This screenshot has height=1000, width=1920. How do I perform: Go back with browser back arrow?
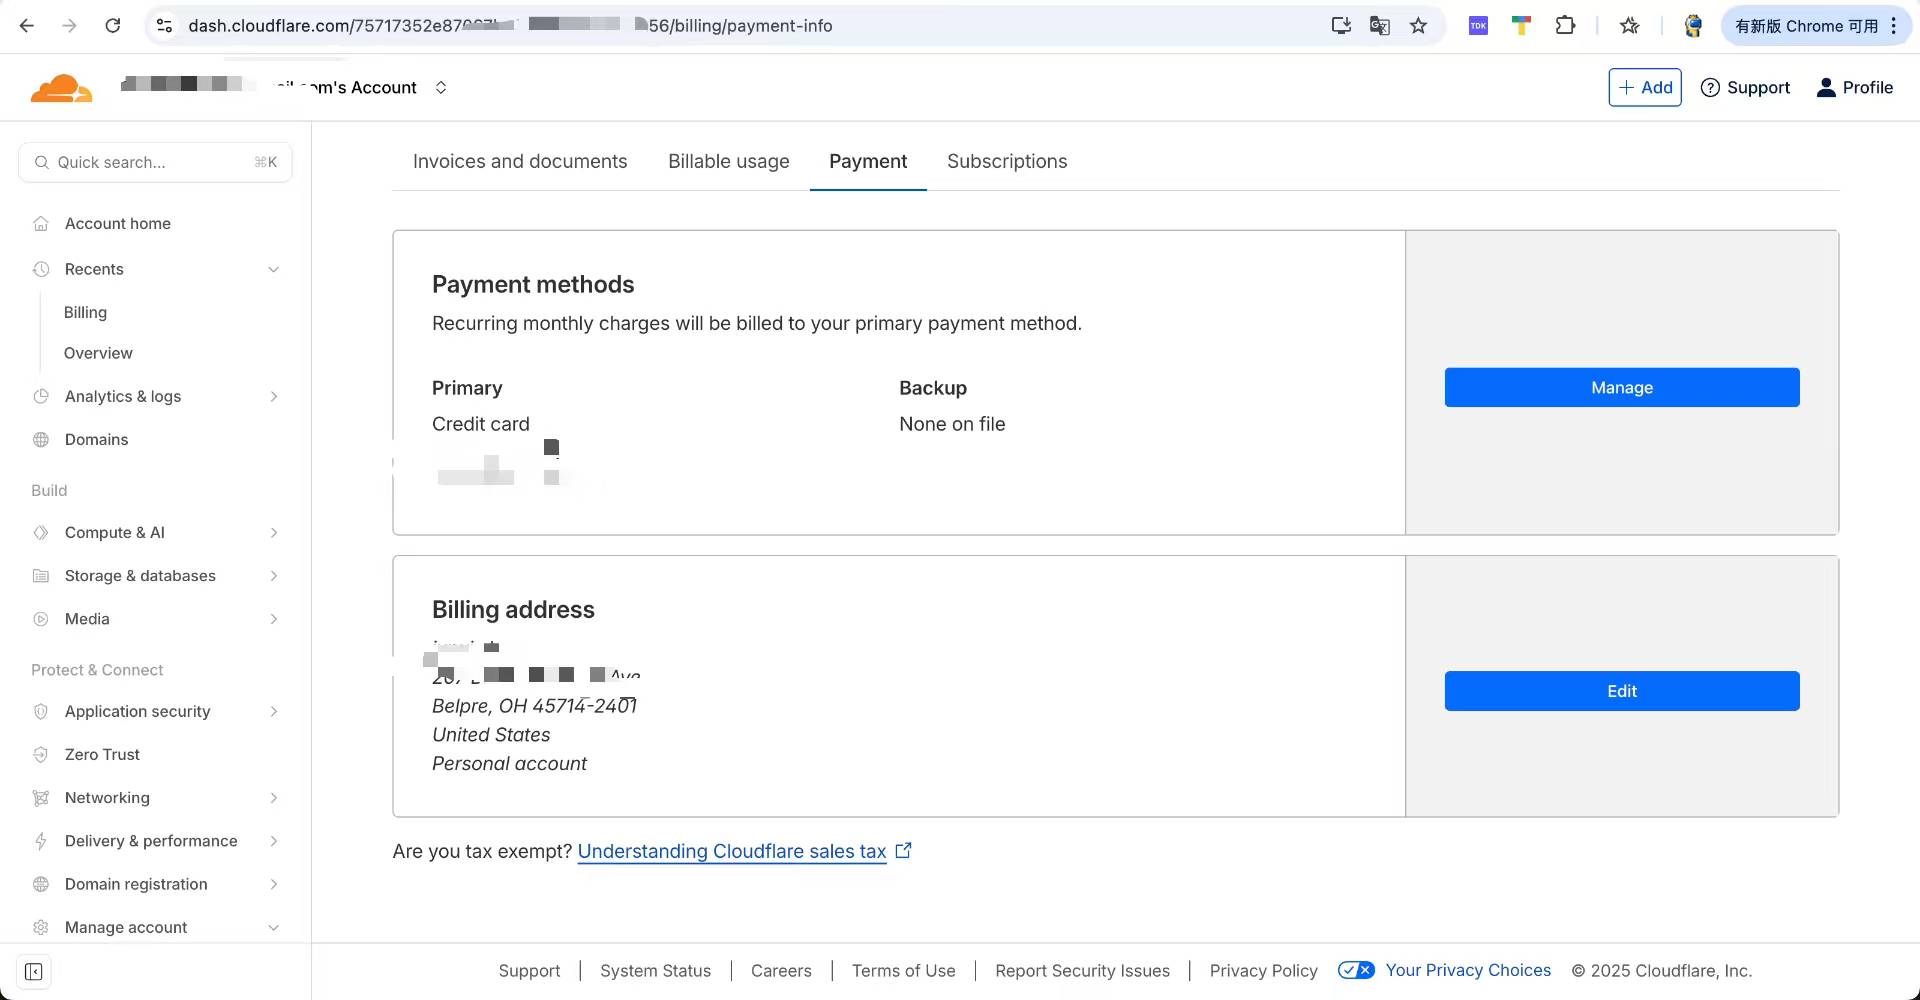[x=27, y=26]
